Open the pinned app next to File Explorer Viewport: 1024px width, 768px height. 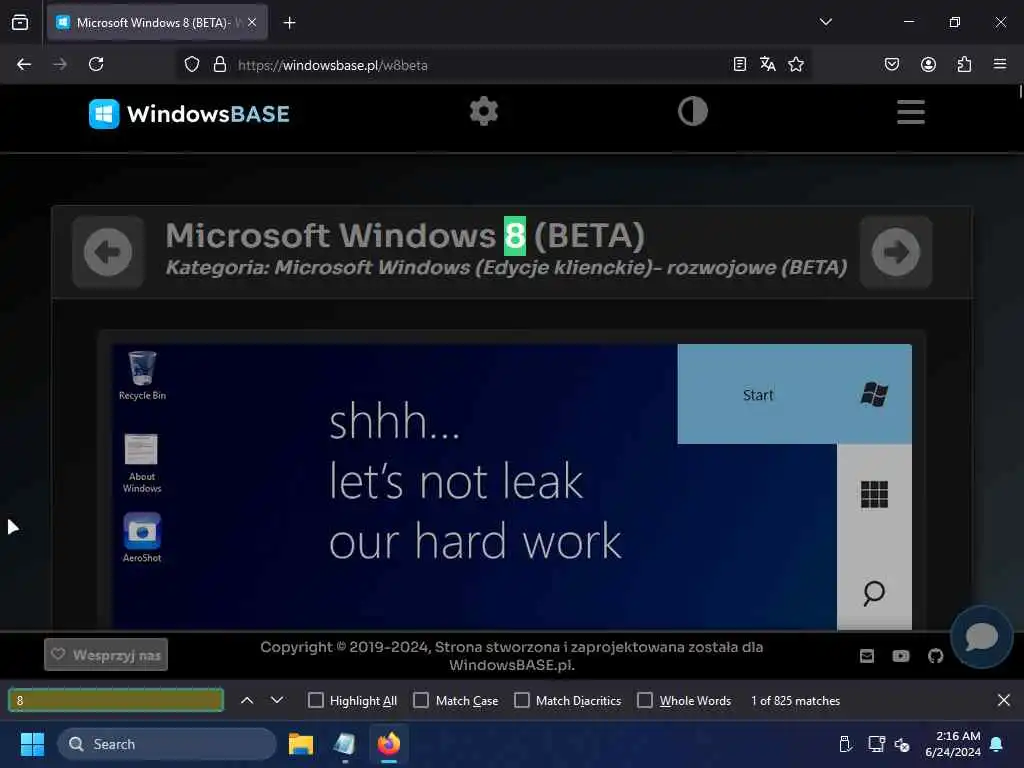tap(344, 744)
